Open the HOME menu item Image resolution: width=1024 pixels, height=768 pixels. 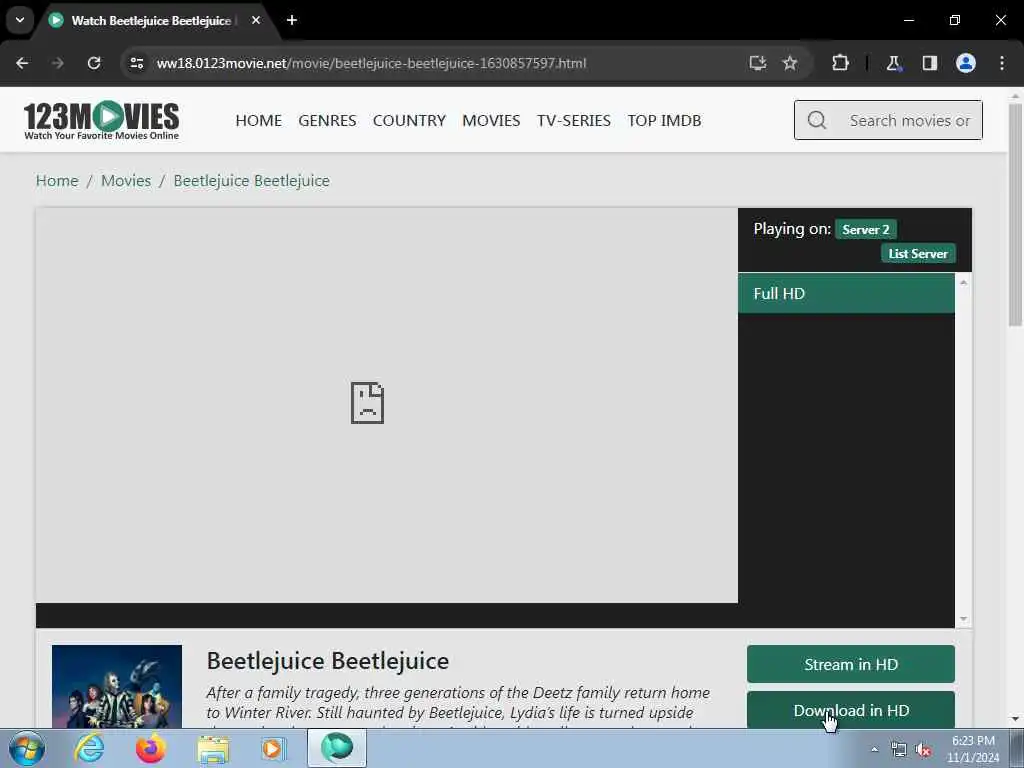[x=259, y=120]
